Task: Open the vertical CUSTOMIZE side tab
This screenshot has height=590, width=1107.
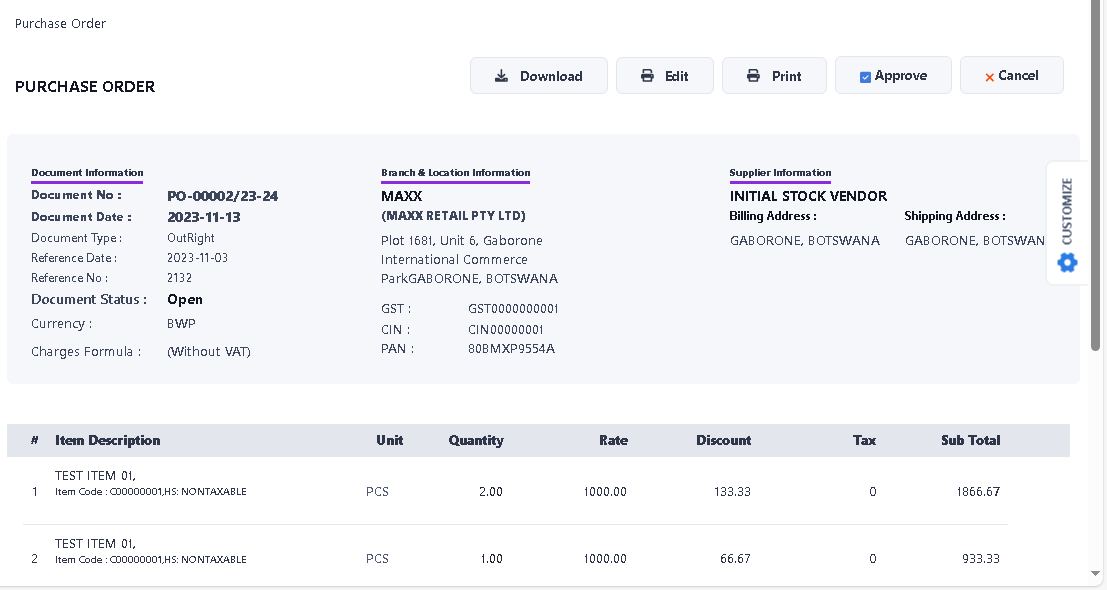Action: click(x=1067, y=211)
